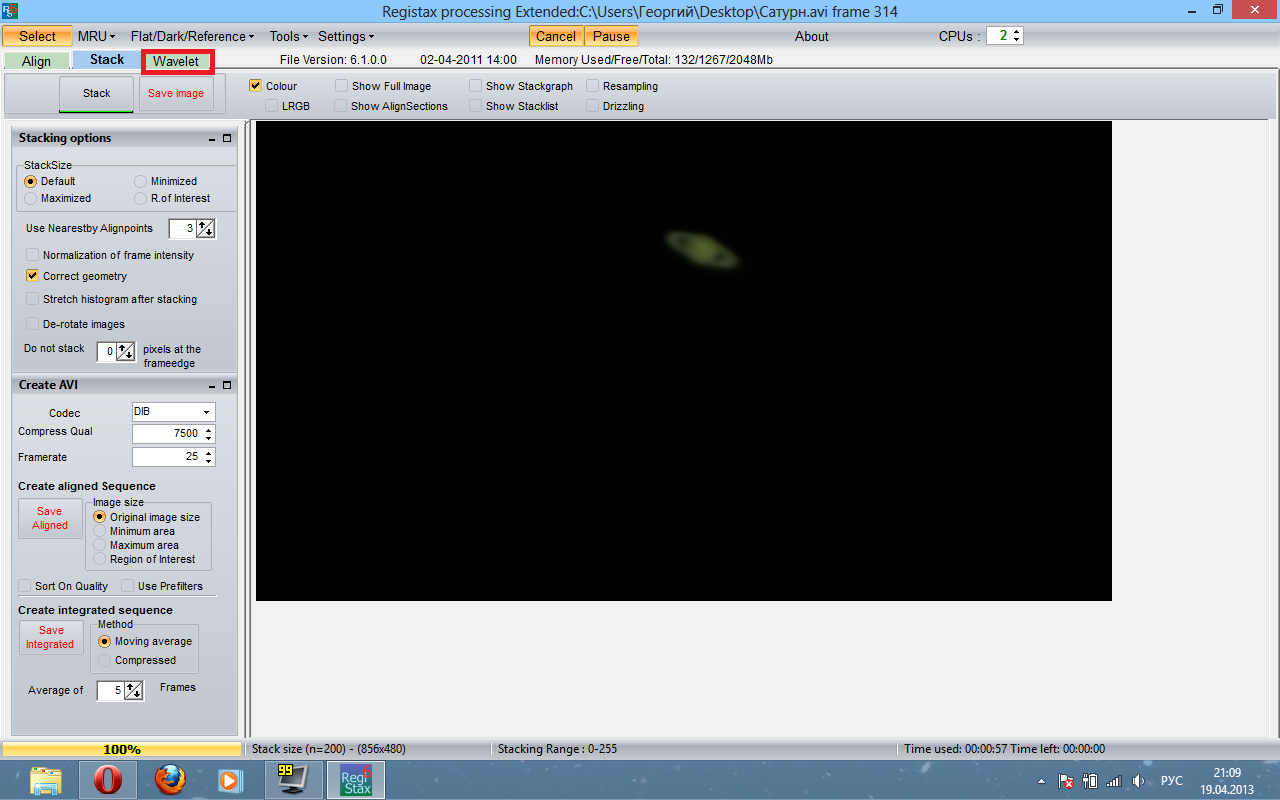Open the Tools dropdown menu

[x=289, y=36]
